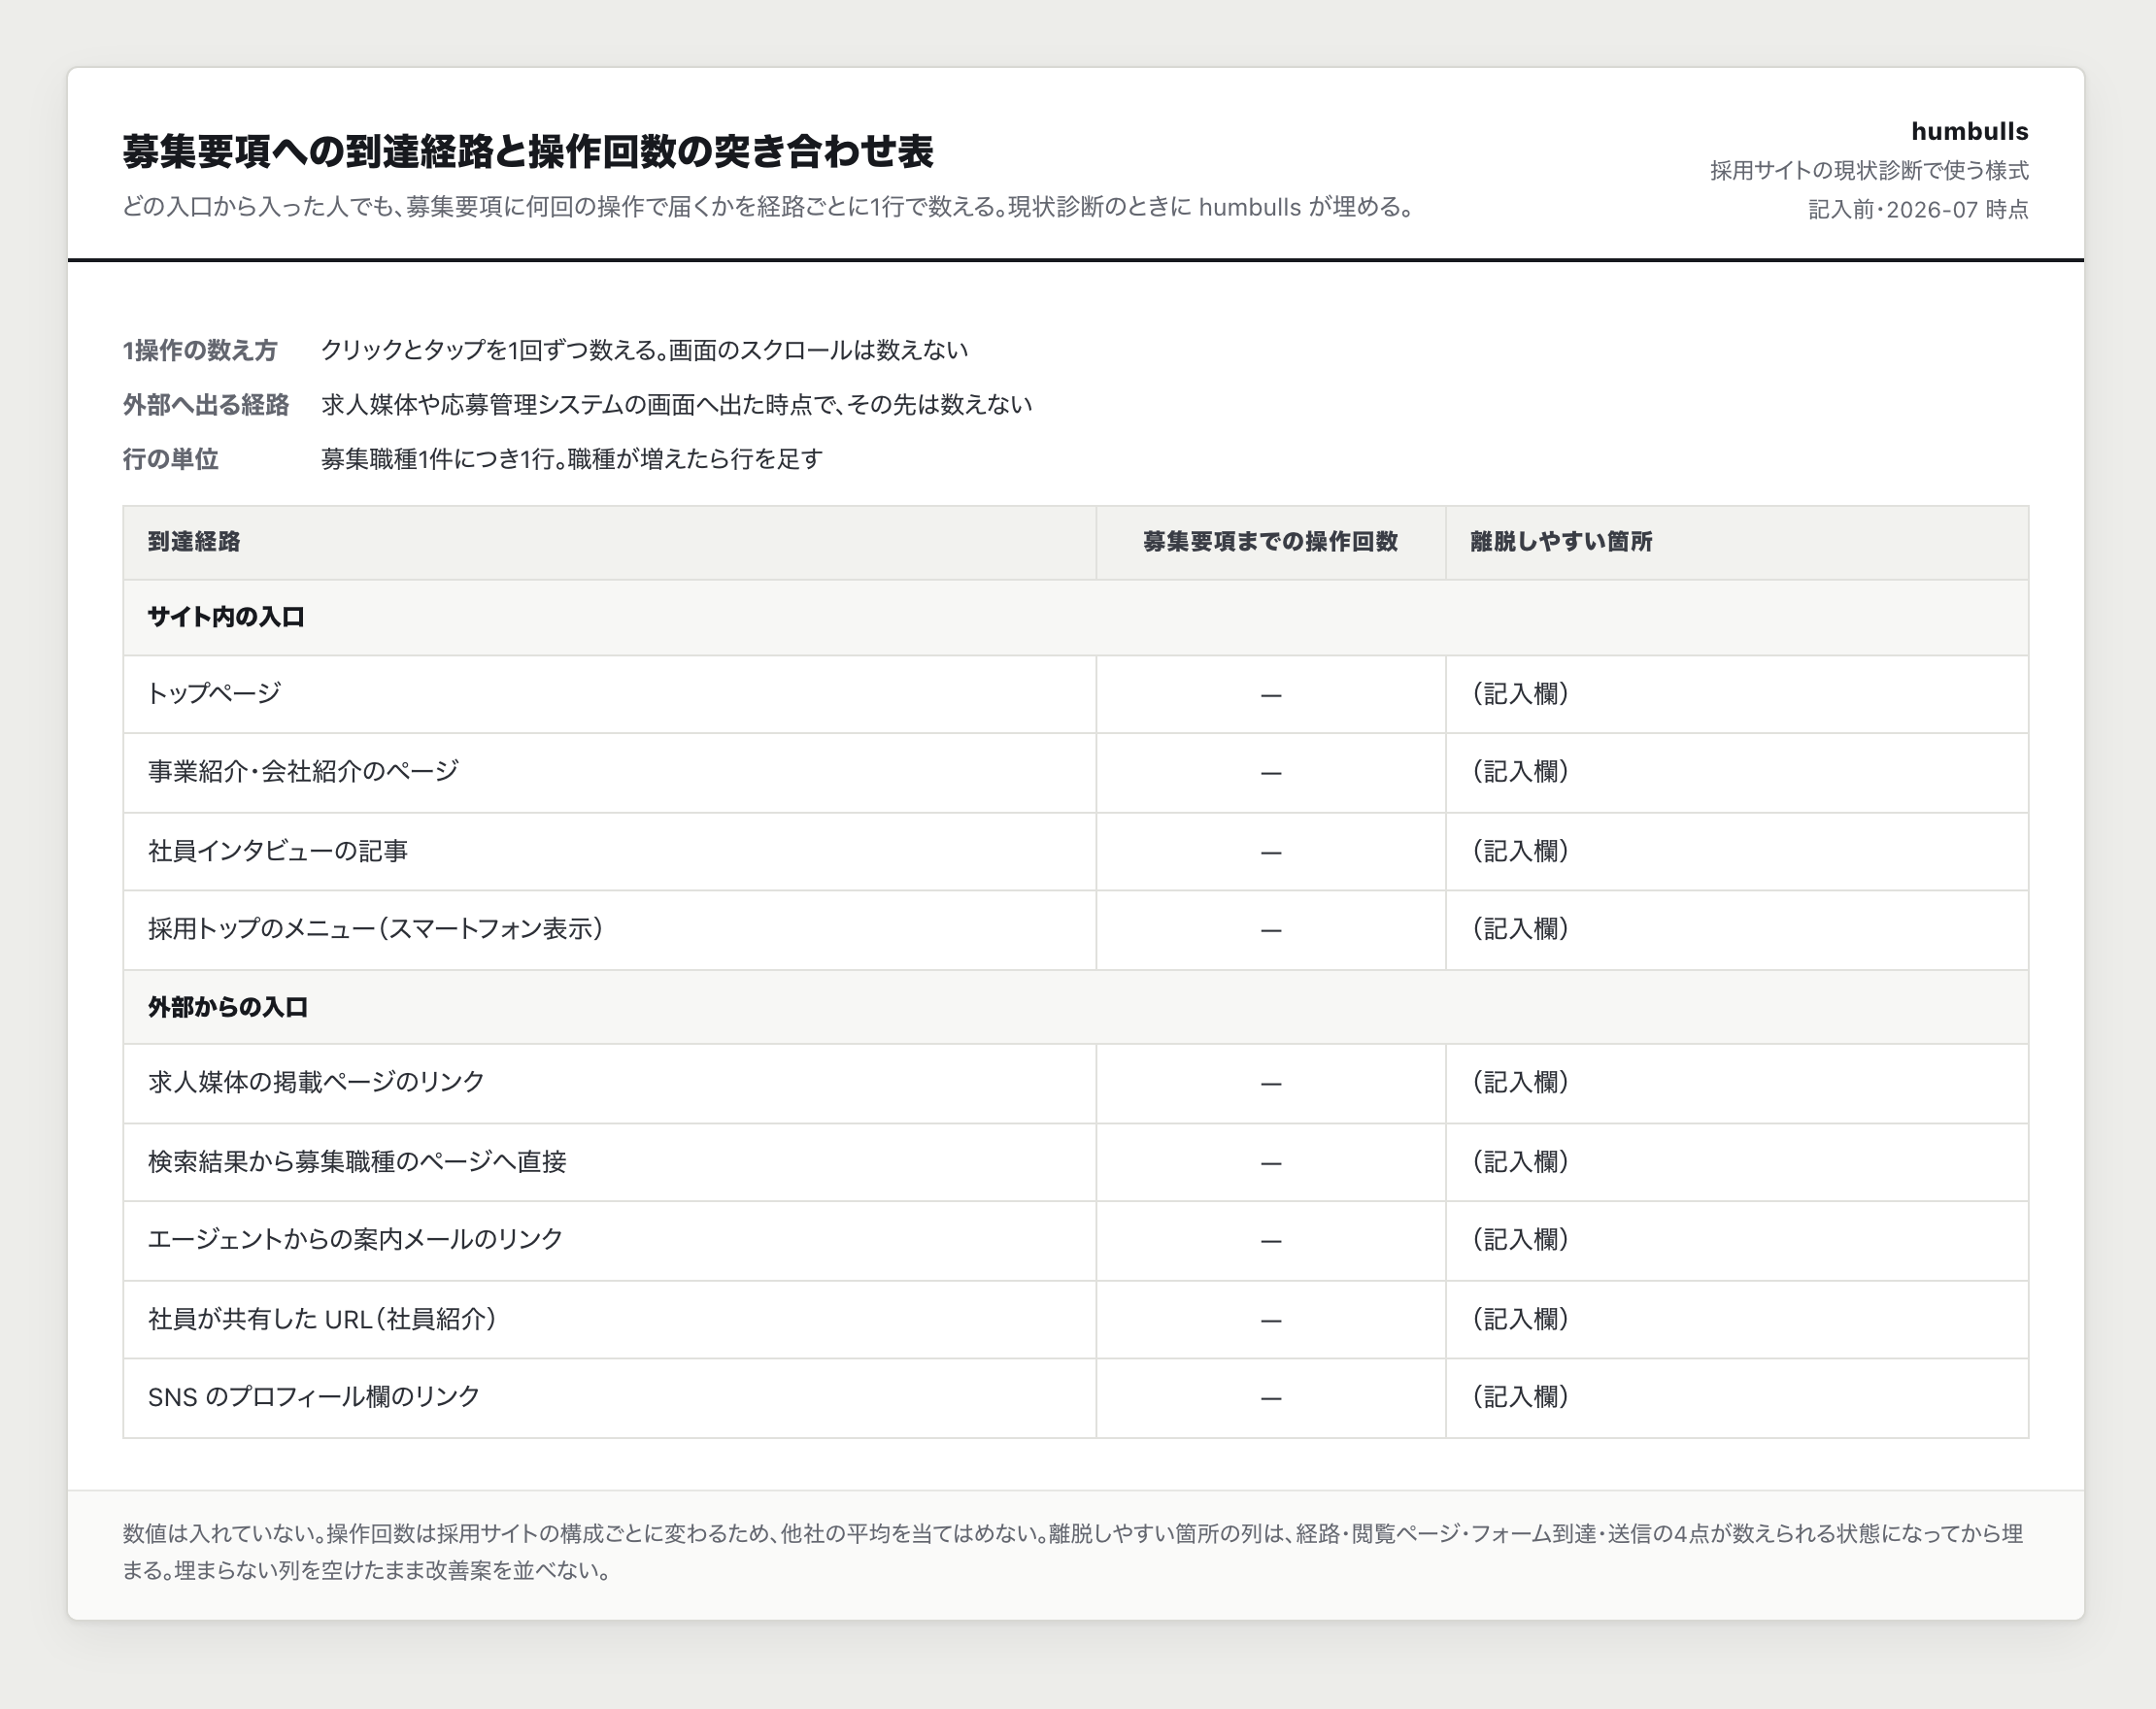Click the dash cell in the 社員が共有した URL row
The width and height of the screenshot is (2156, 1709).
(x=1271, y=1320)
